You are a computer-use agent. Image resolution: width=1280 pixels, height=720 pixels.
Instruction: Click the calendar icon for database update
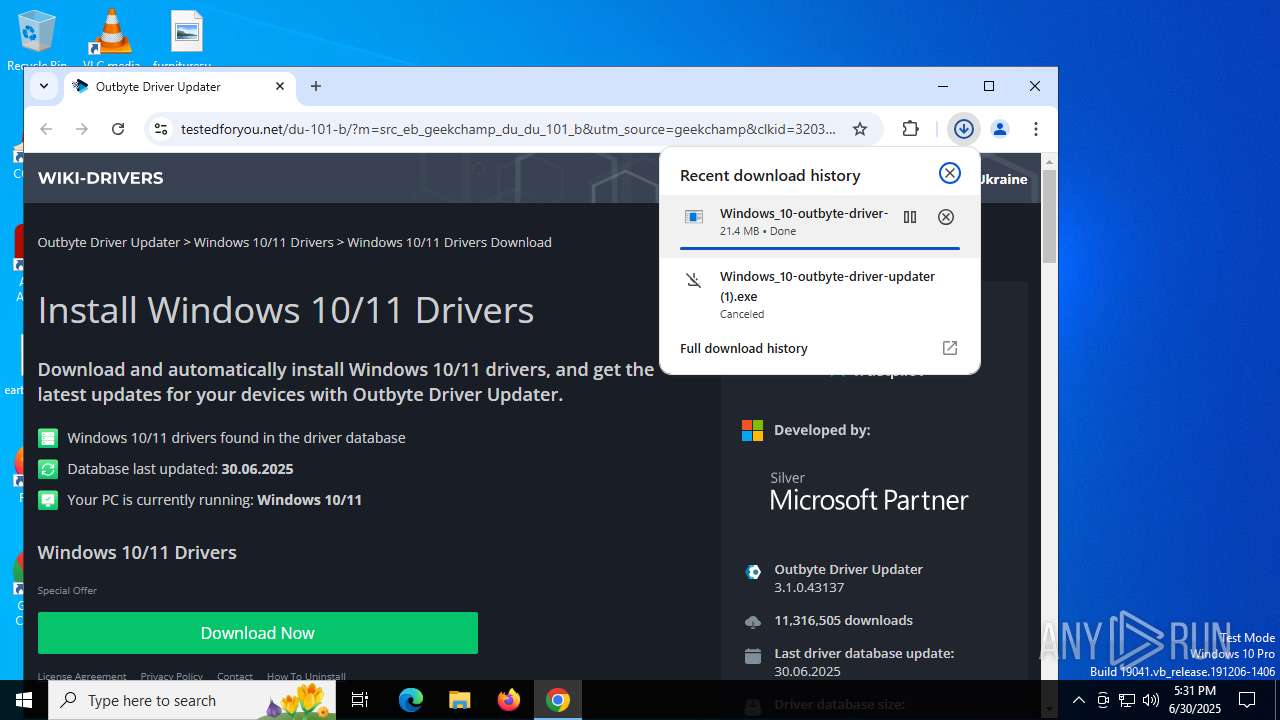(753, 656)
